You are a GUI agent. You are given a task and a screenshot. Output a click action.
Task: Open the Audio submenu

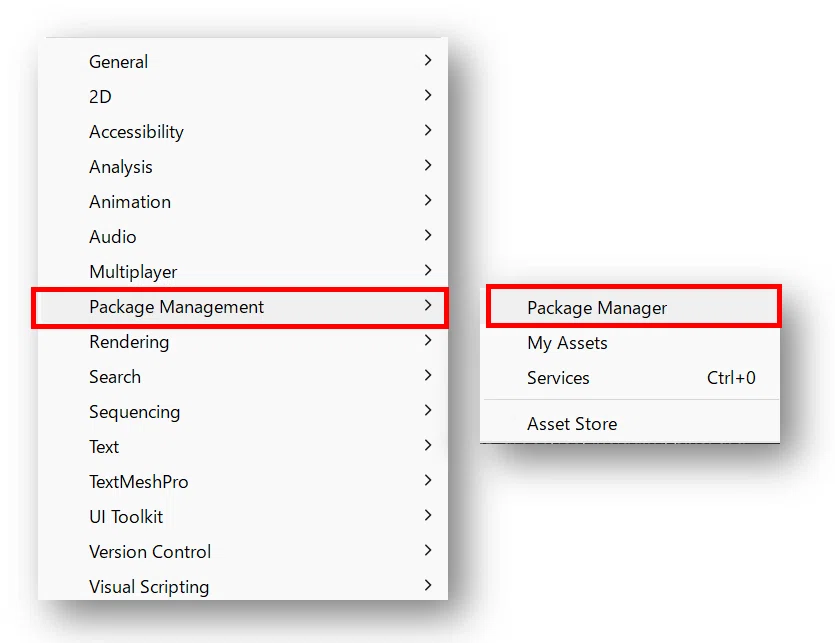coord(243,237)
